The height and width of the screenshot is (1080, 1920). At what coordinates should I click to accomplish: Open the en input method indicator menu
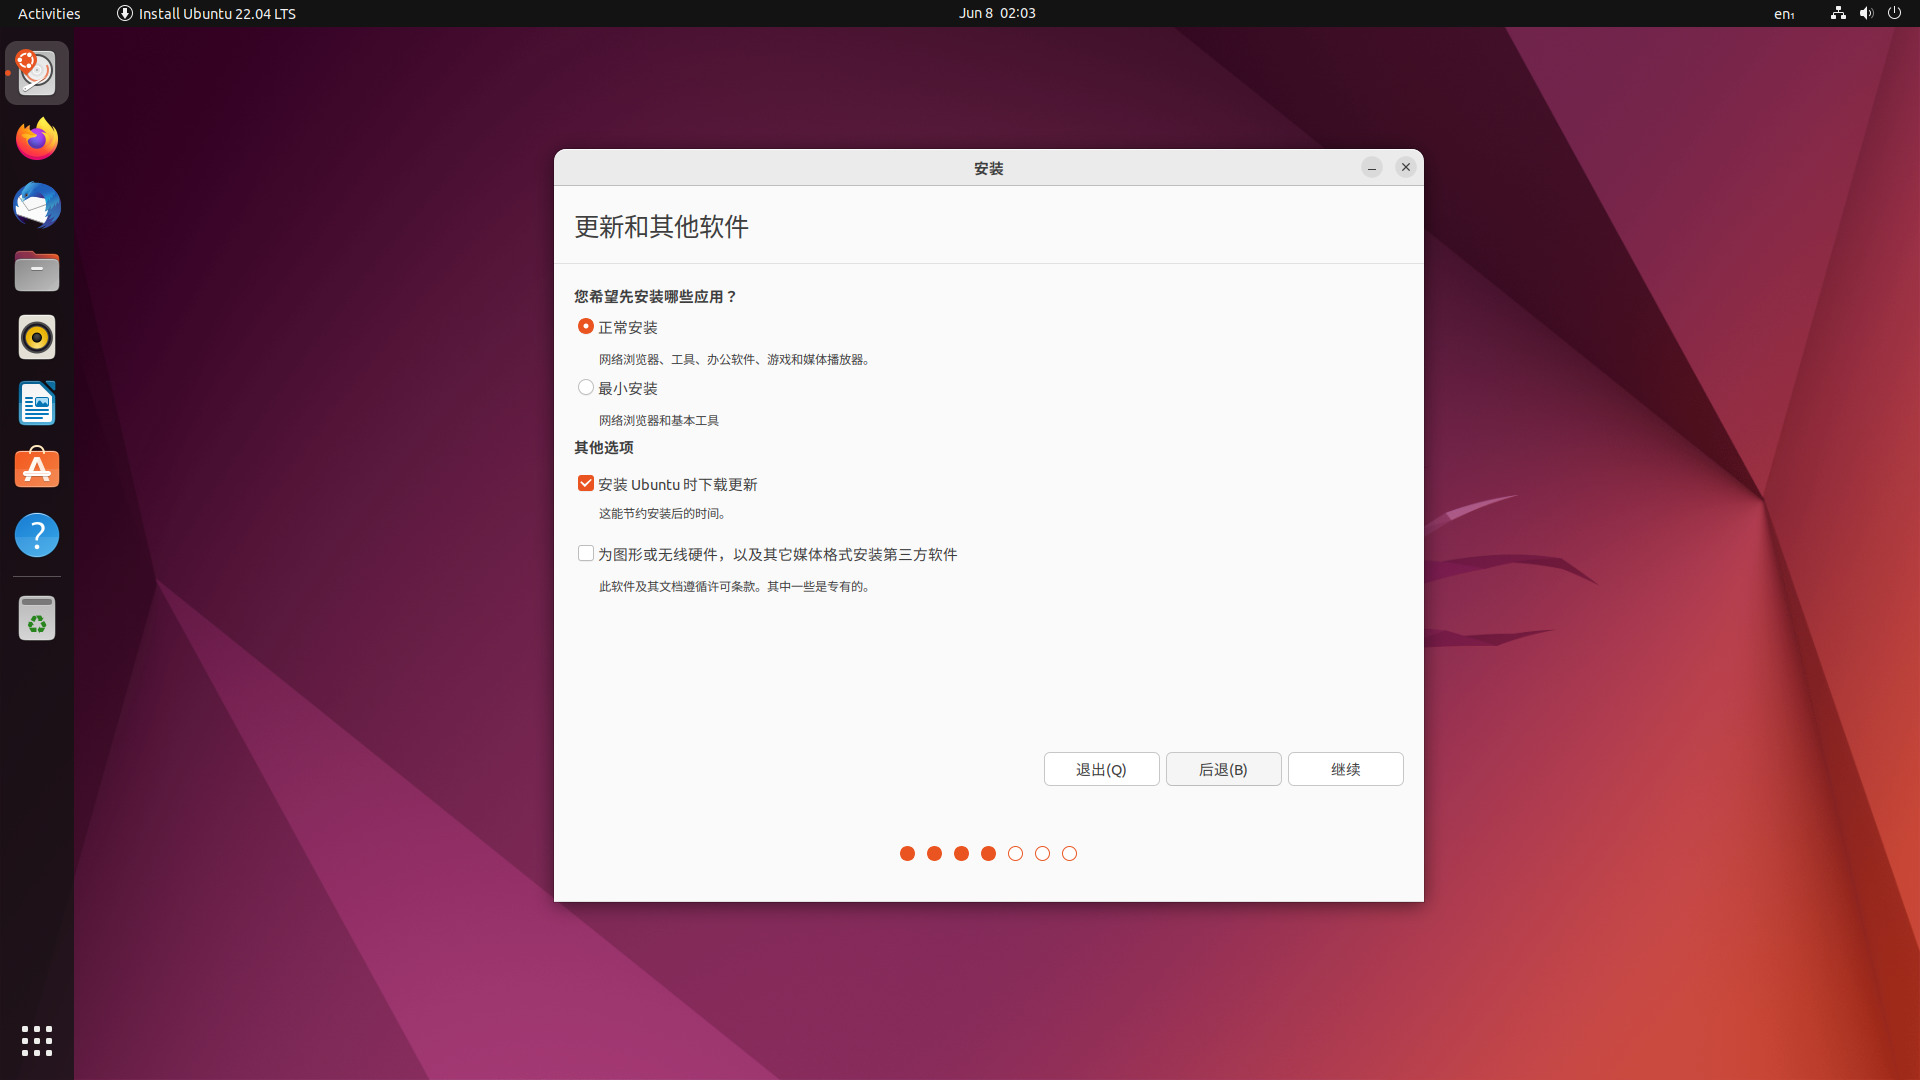pos(1784,13)
